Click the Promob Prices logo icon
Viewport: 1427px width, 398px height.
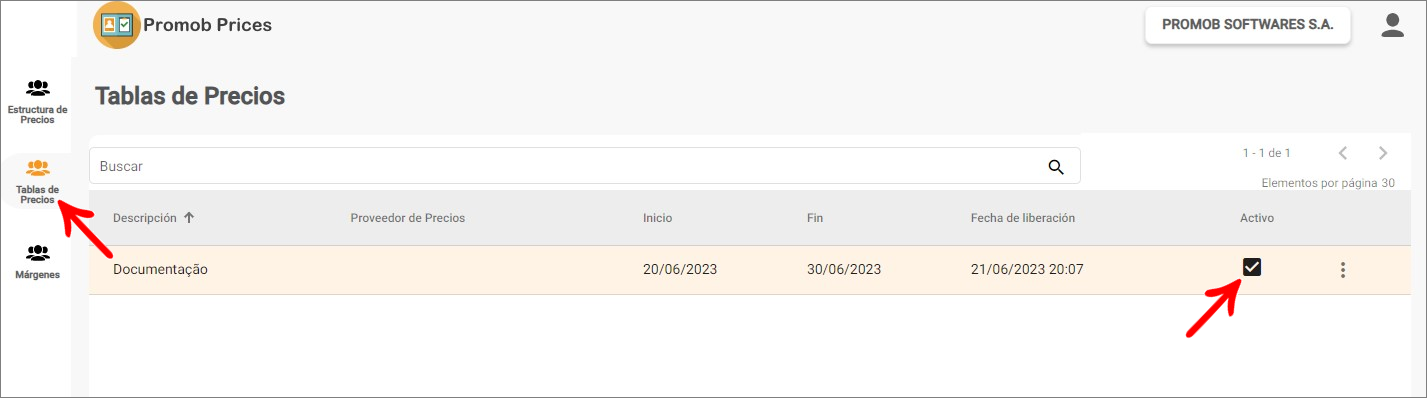[117, 25]
